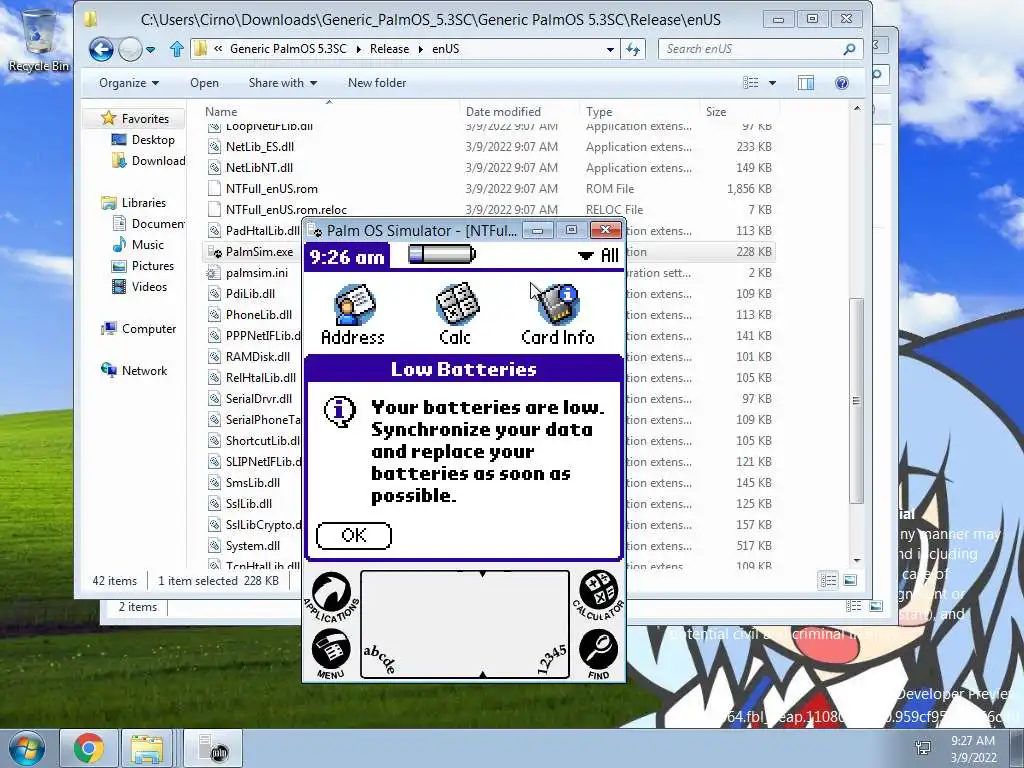Select System.dll file
1024x768 pixels.
click(253, 545)
